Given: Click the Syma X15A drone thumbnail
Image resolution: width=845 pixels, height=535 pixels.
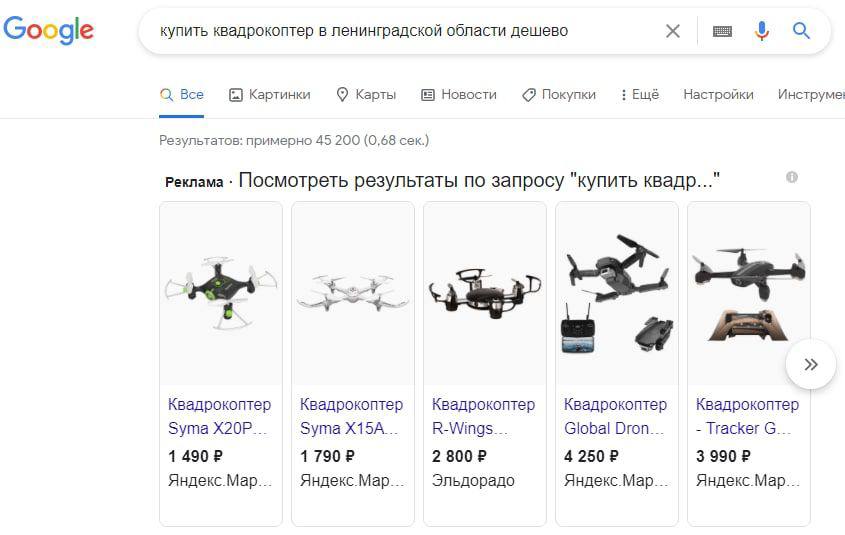Looking at the screenshot, I should coord(353,294).
